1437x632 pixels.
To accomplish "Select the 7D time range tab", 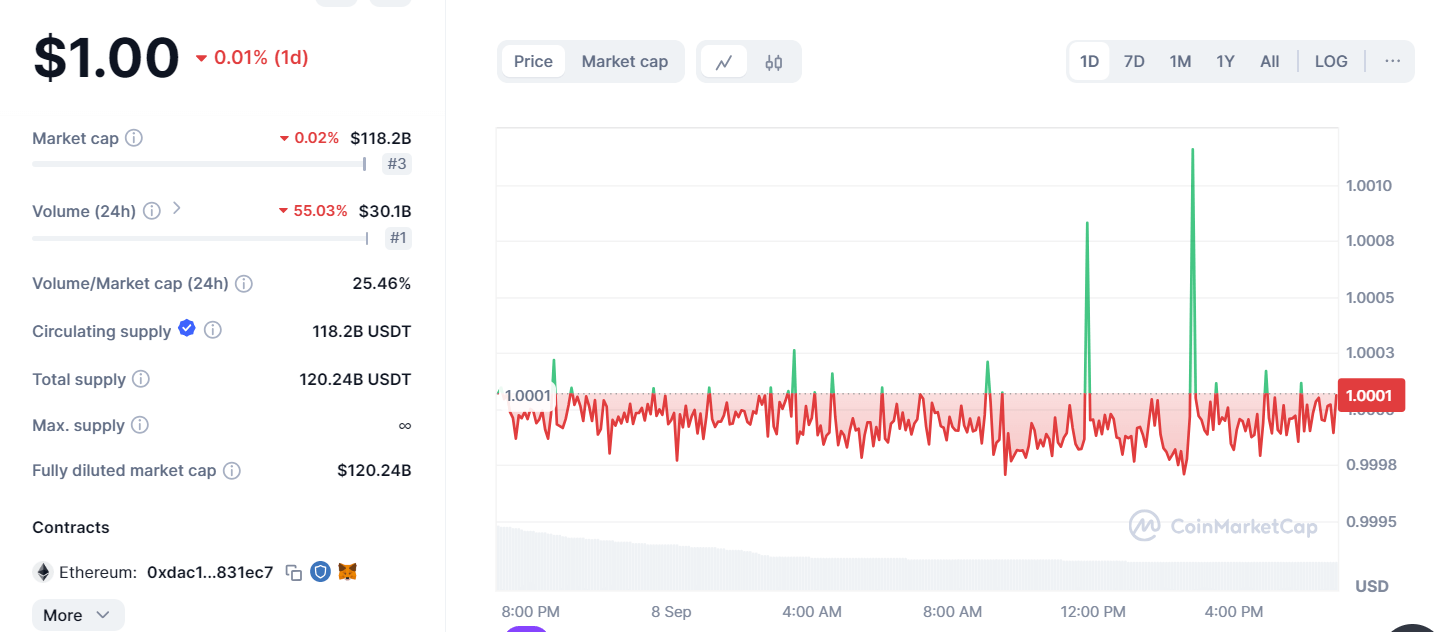I will pos(1134,61).
